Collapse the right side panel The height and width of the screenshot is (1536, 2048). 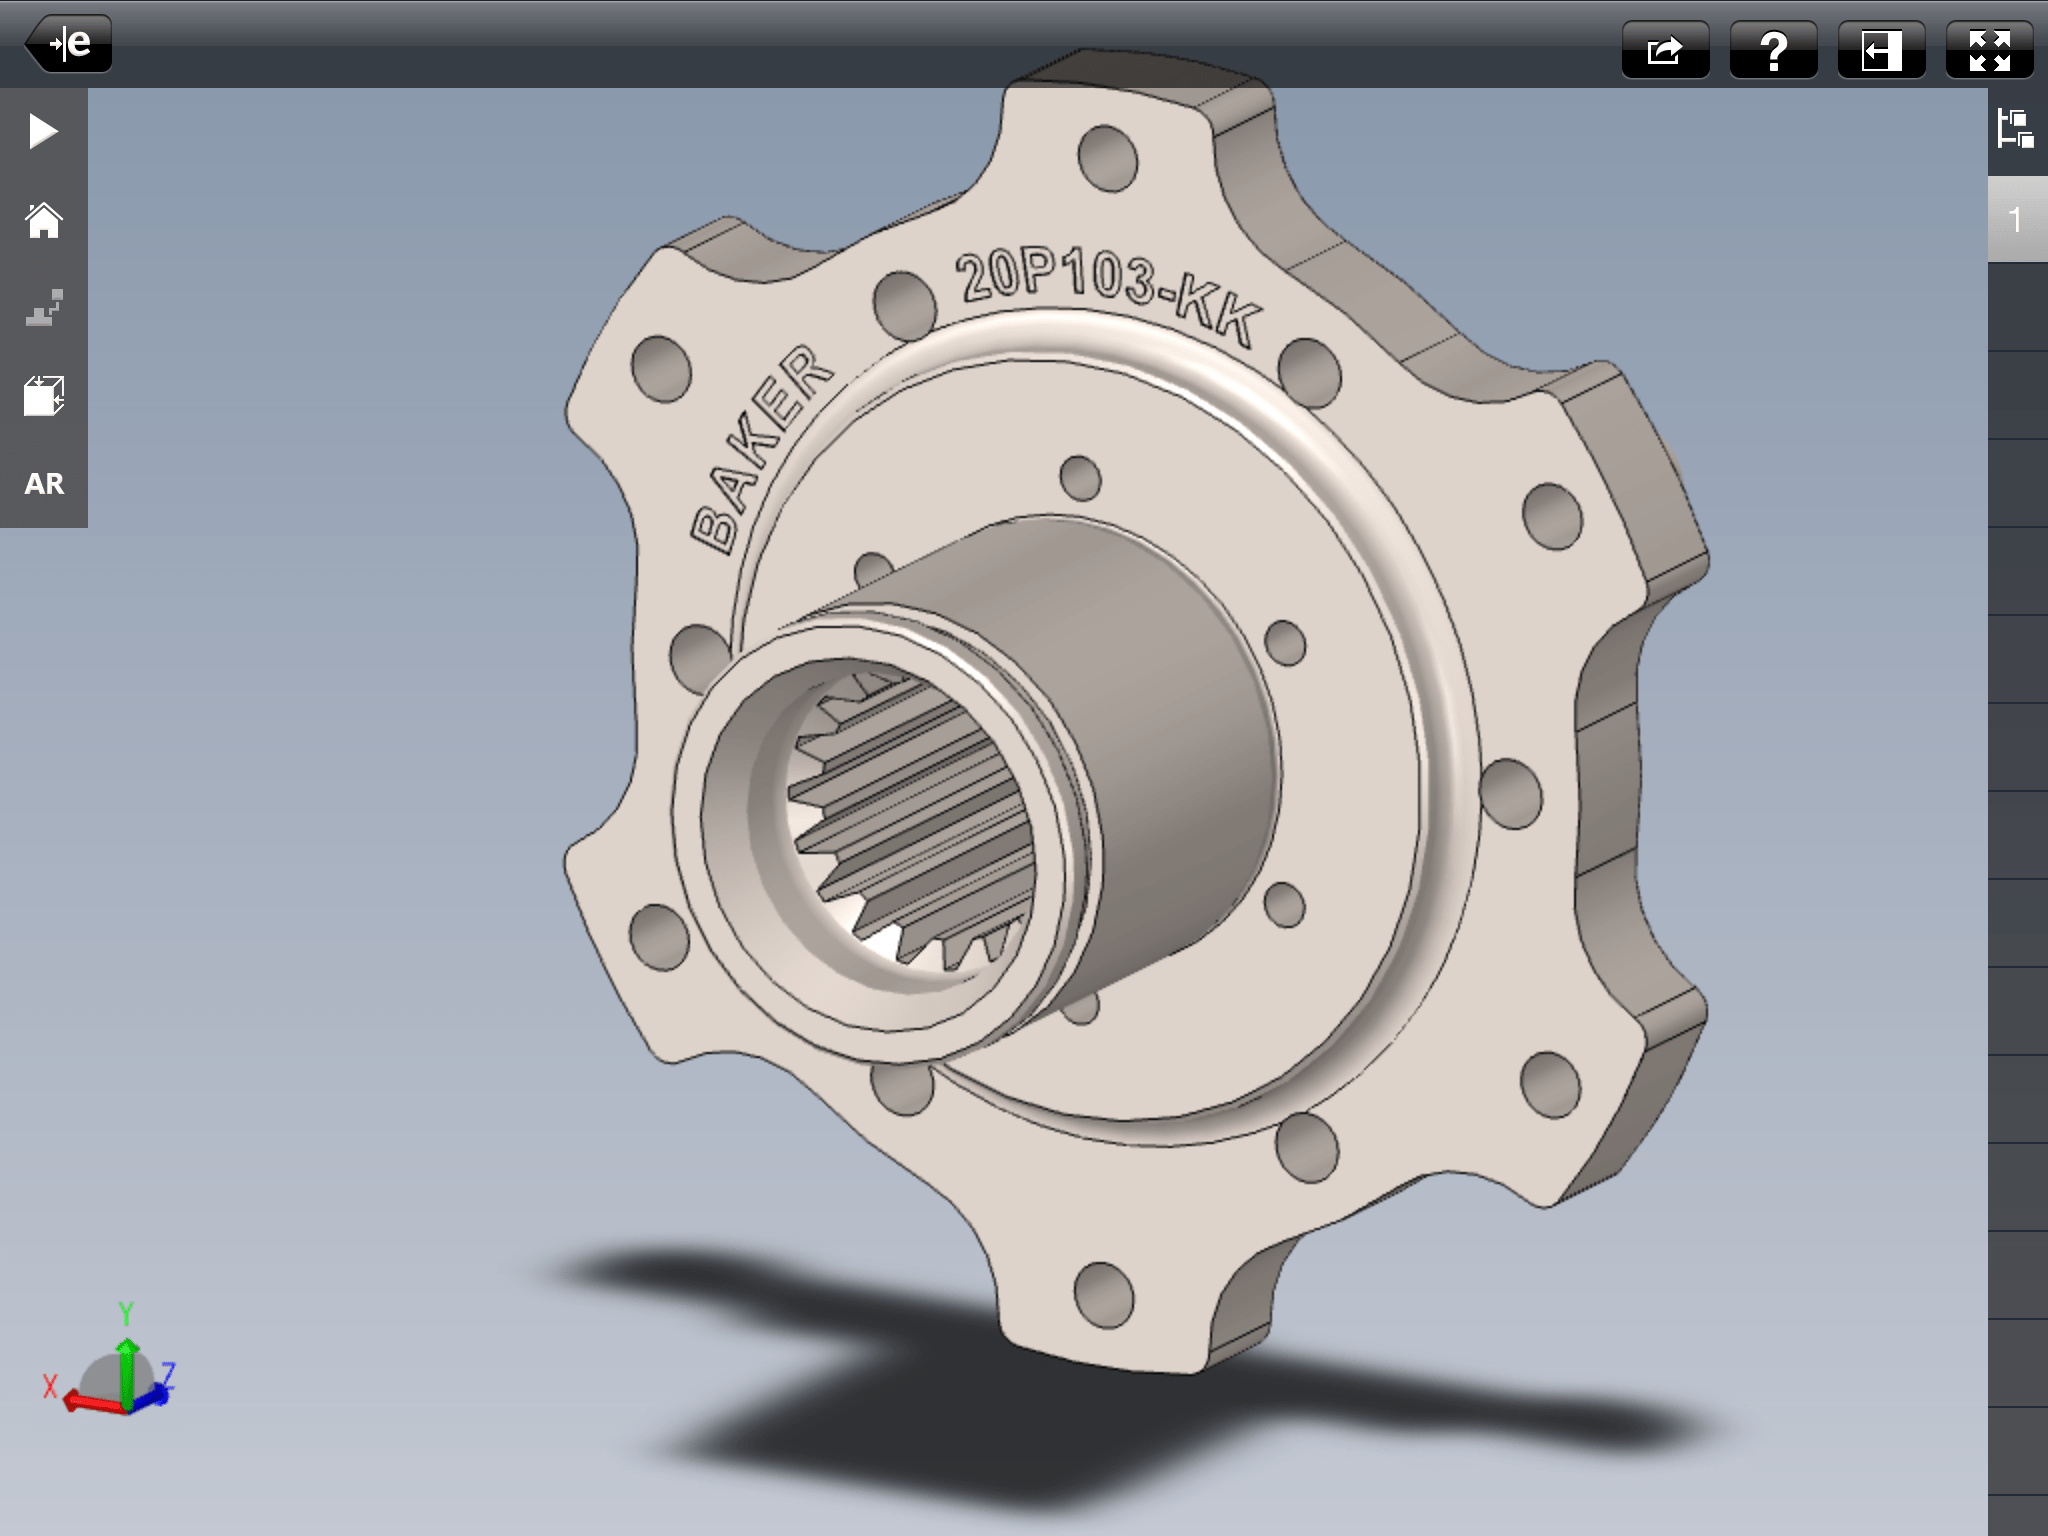click(x=1881, y=50)
